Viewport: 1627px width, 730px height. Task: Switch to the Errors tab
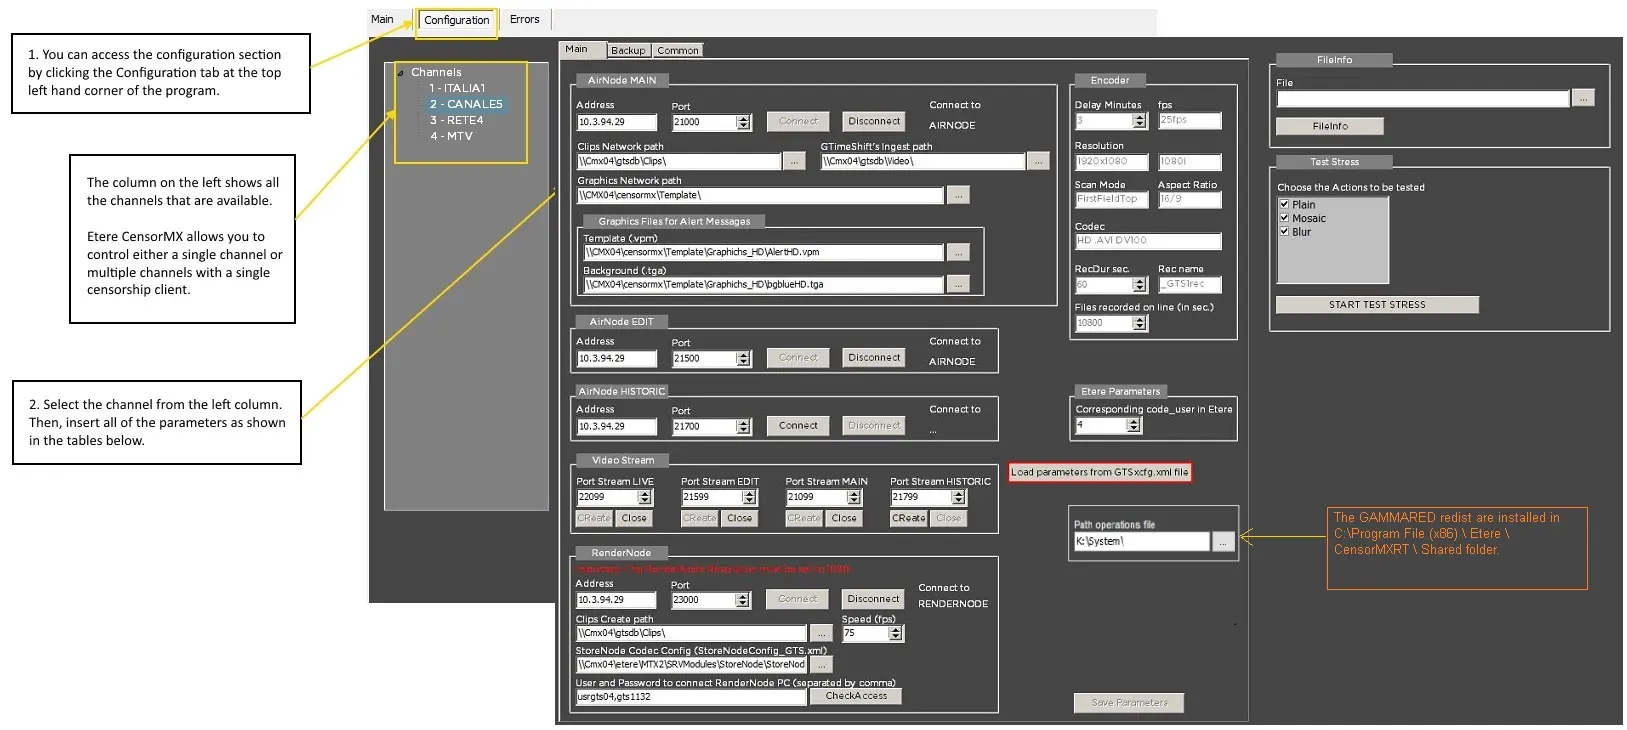[524, 20]
